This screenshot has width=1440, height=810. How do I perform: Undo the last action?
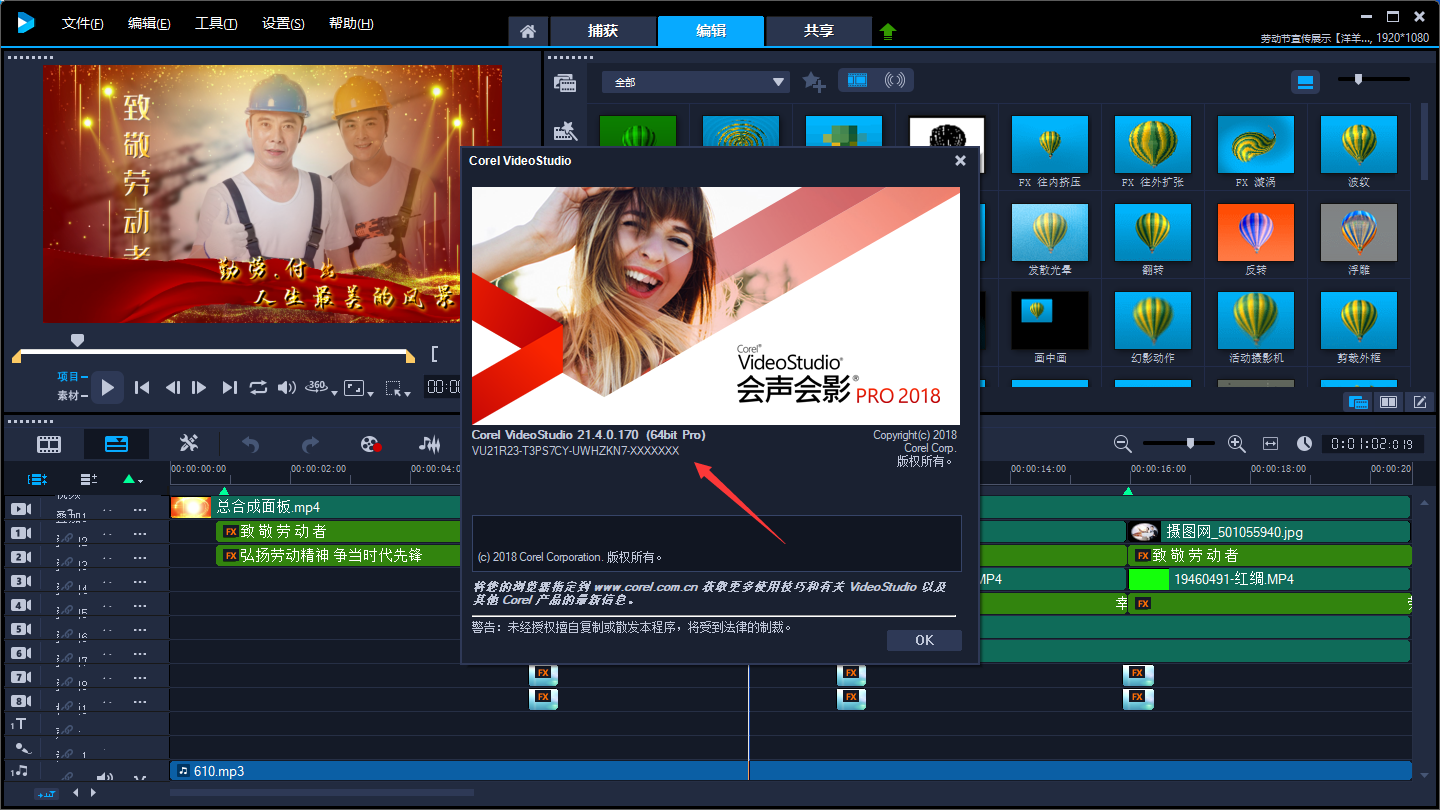click(x=250, y=444)
